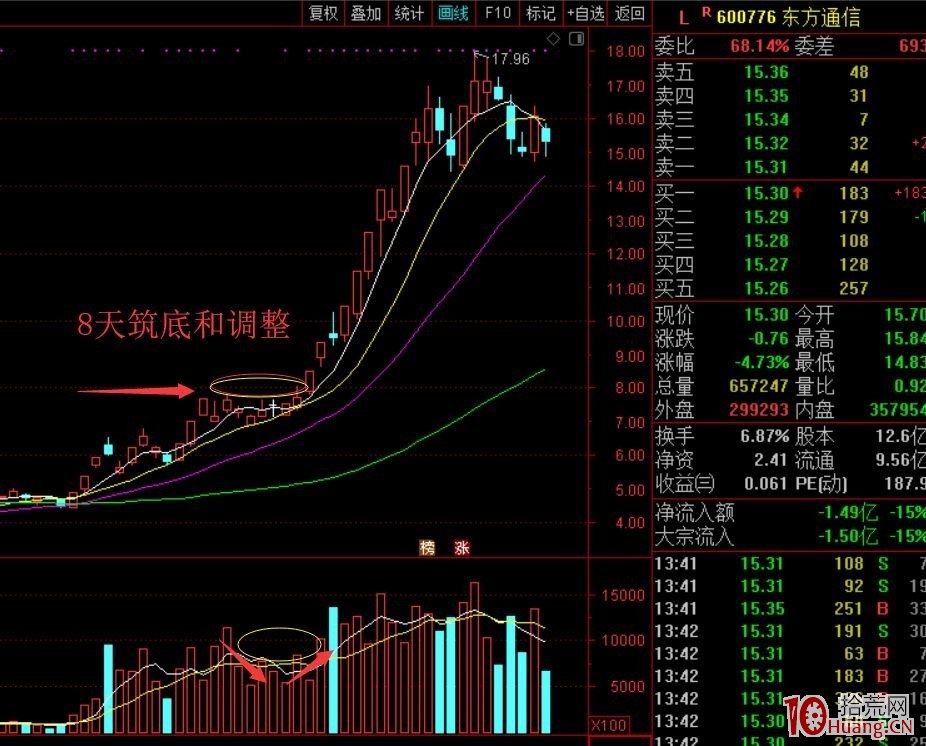Viewport: 926px width, 746px height.
Task: Select stock title 600776 东方通信
Action: pyautogui.click(x=788, y=17)
